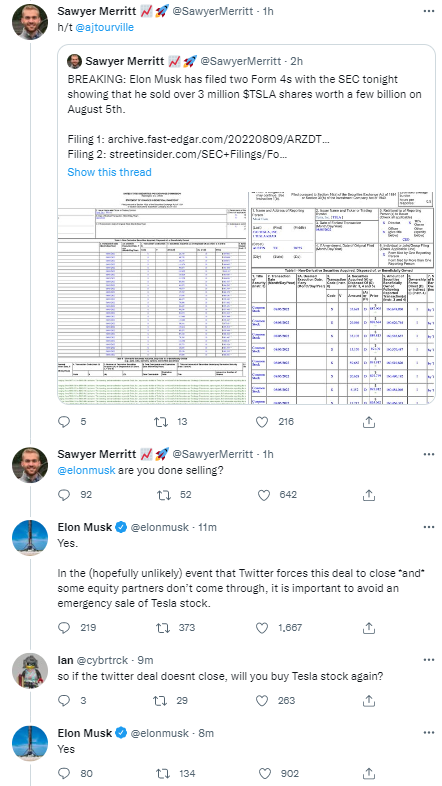
Task: Share Sawyer Merritt's 'are you done selling' tweet
Action: (368, 495)
